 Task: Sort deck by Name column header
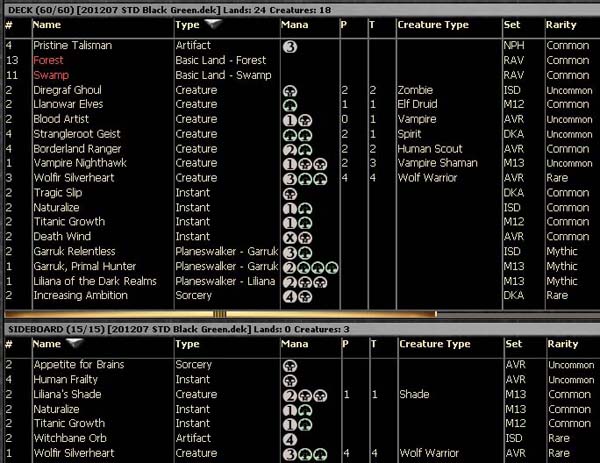tap(47, 25)
